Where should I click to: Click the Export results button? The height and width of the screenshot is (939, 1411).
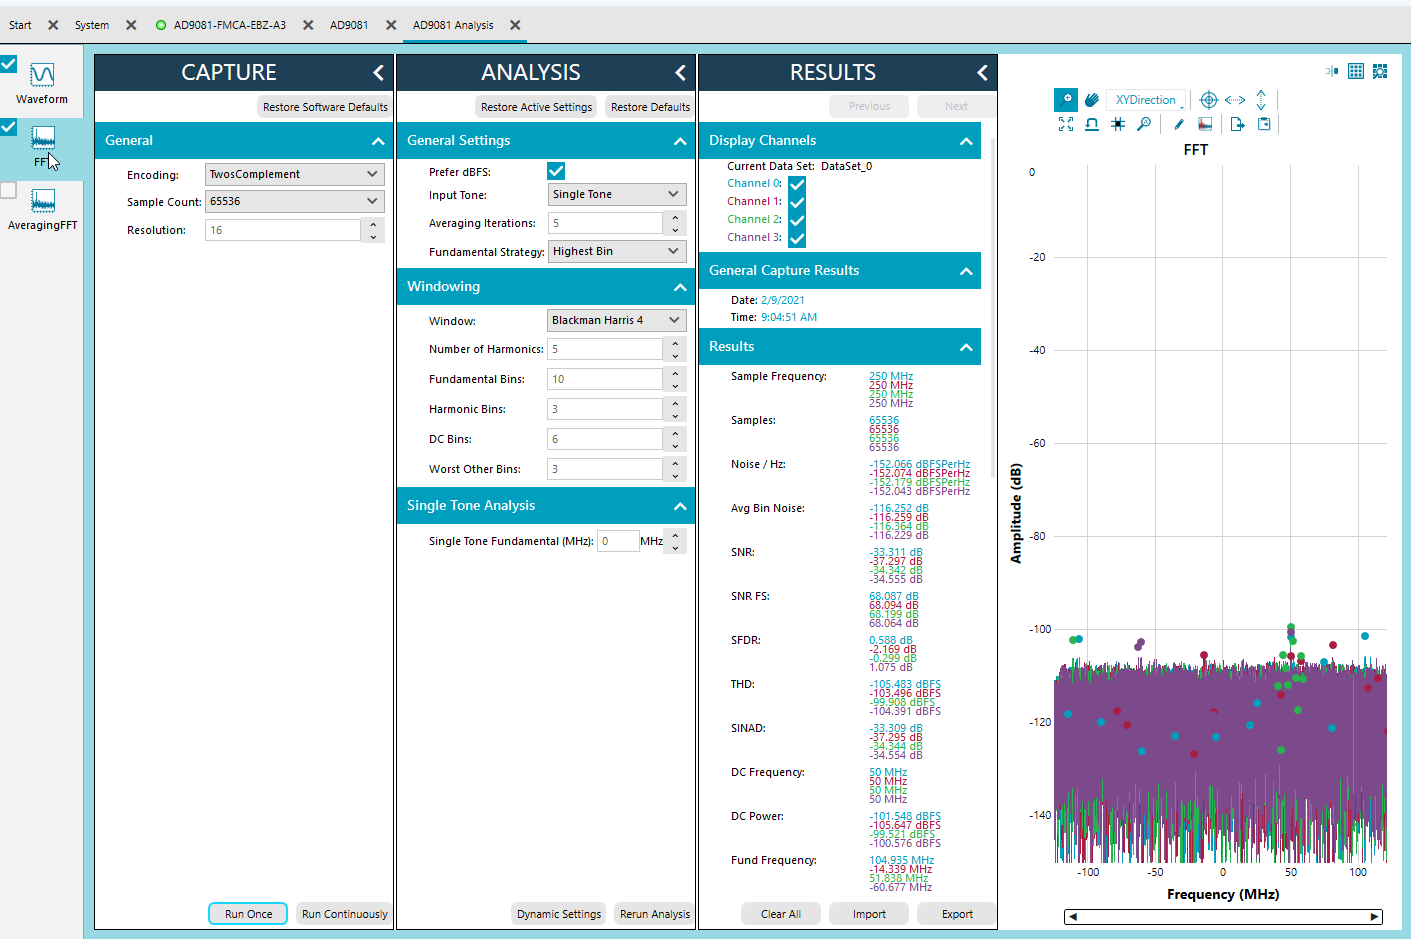click(x=957, y=914)
